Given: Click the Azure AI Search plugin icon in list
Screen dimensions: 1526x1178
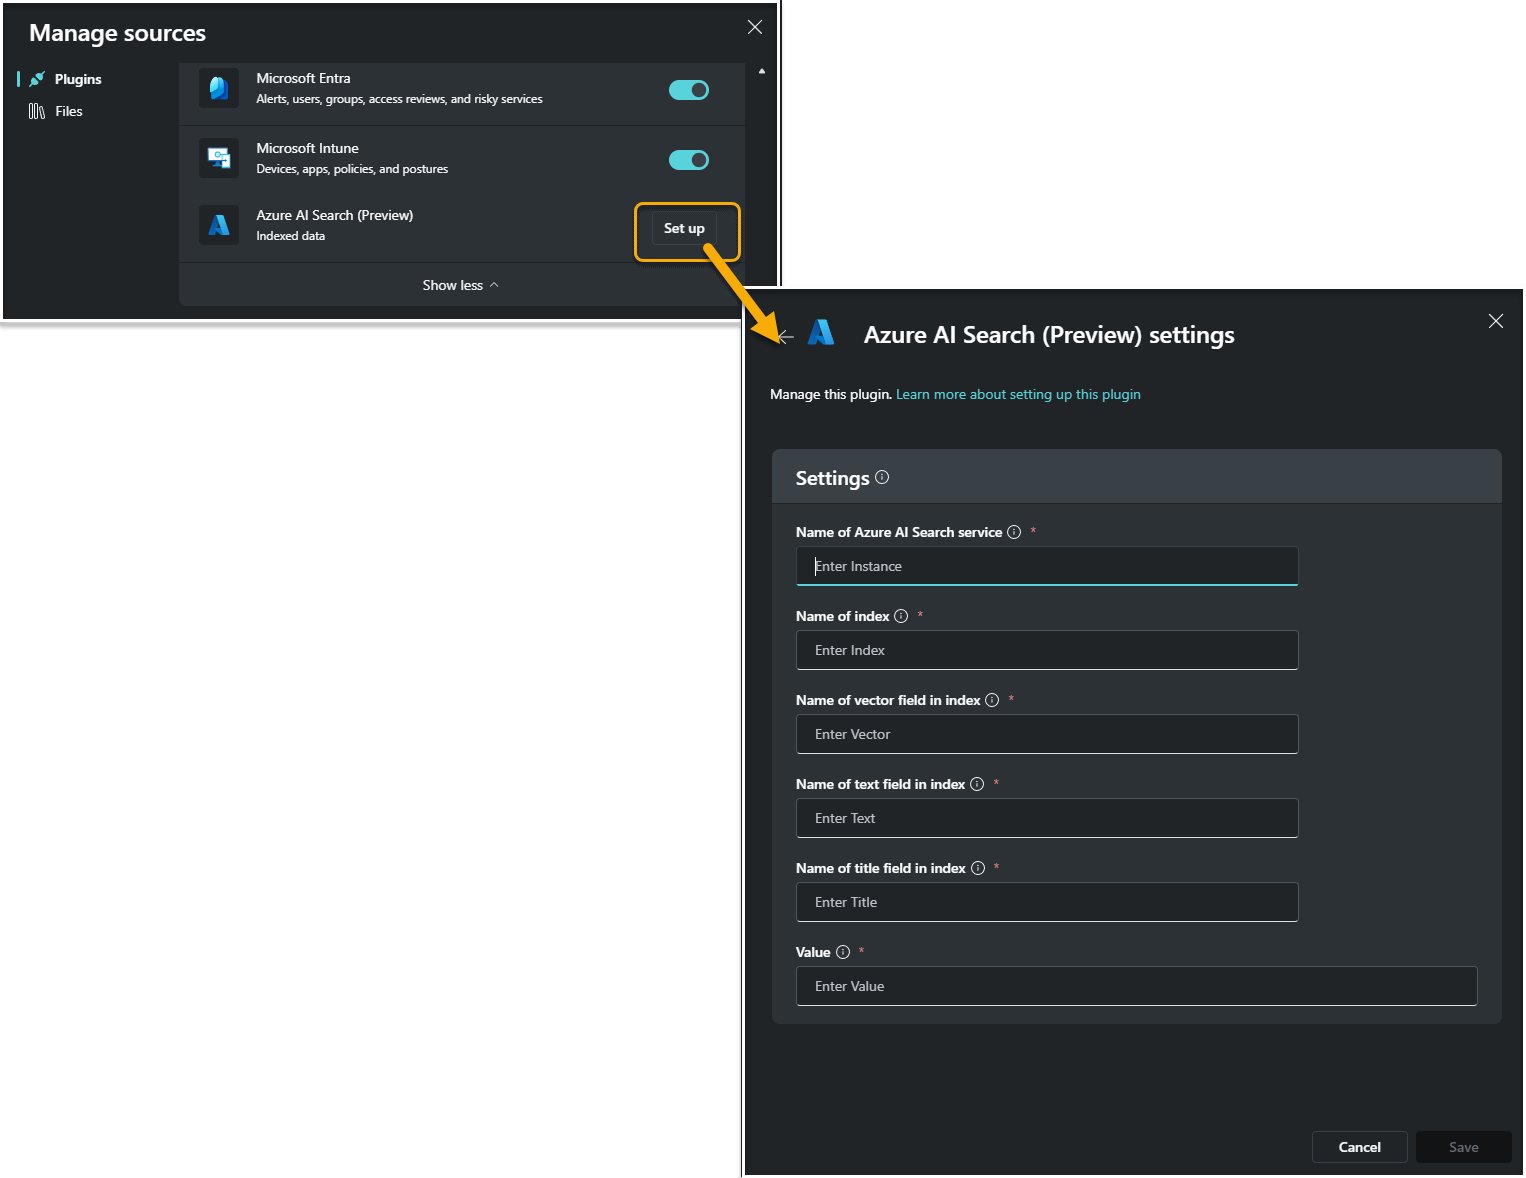Looking at the screenshot, I should click(x=219, y=225).
